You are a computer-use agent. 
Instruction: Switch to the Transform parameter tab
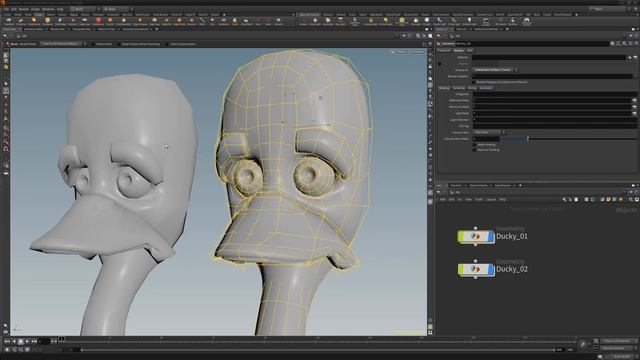click(444, 51)
